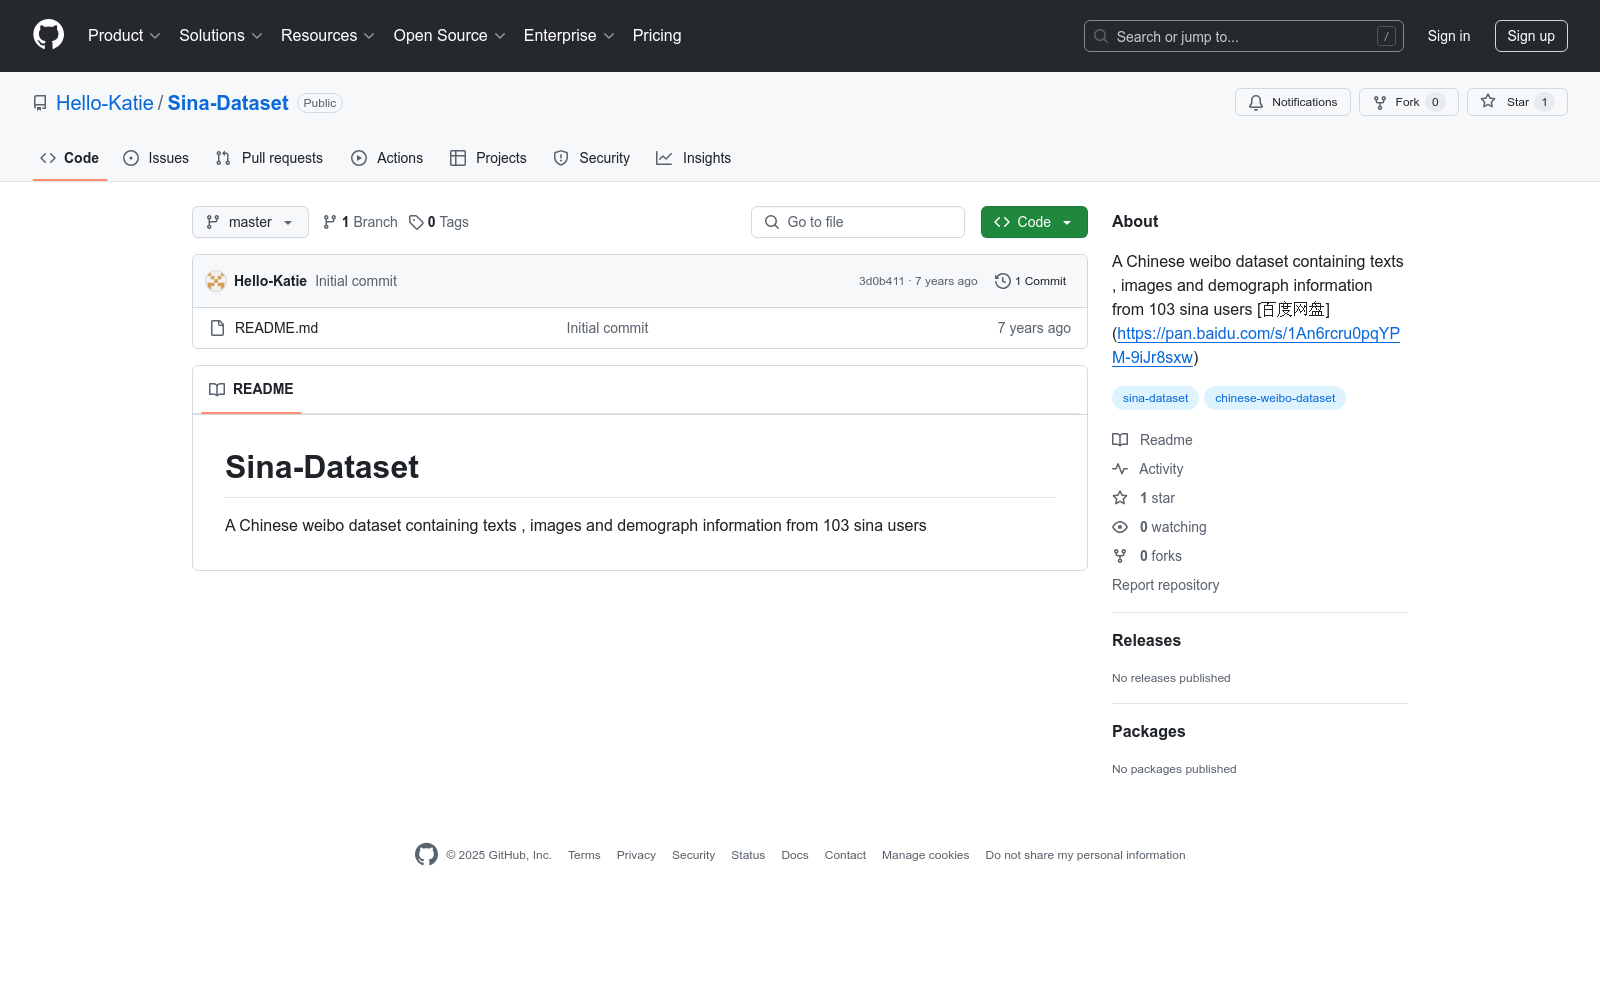Open the Projects tab
Screen dimensions: 1600x1000
pos(488,158)
